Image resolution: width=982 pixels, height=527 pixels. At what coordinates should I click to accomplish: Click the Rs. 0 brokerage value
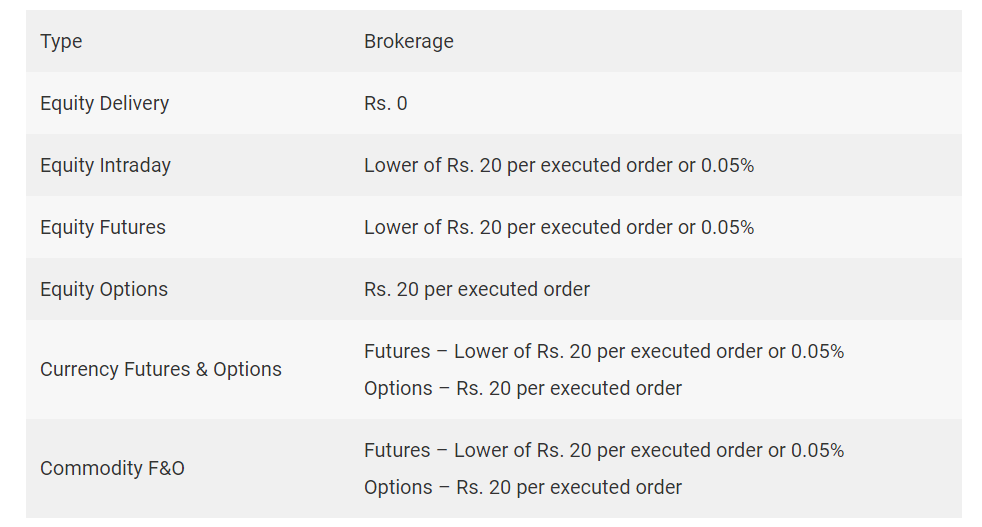(385, 103)
